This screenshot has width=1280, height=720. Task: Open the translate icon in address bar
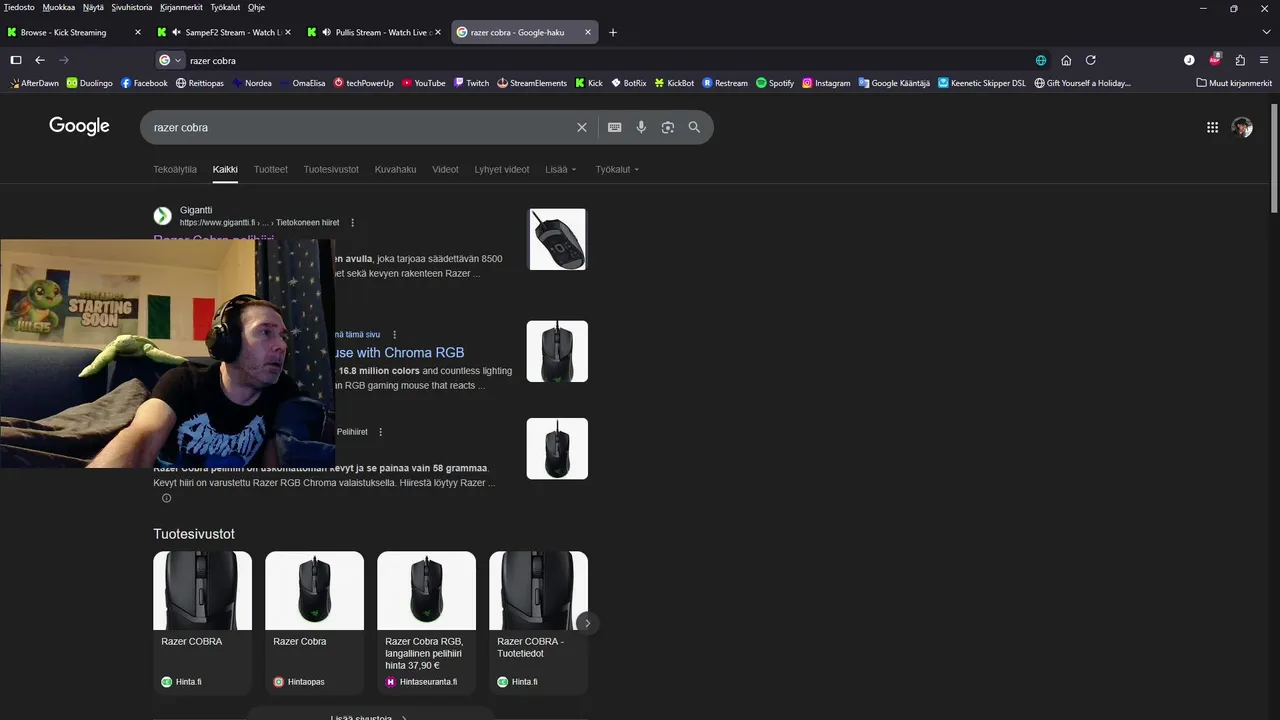(x=1041, y=60)
